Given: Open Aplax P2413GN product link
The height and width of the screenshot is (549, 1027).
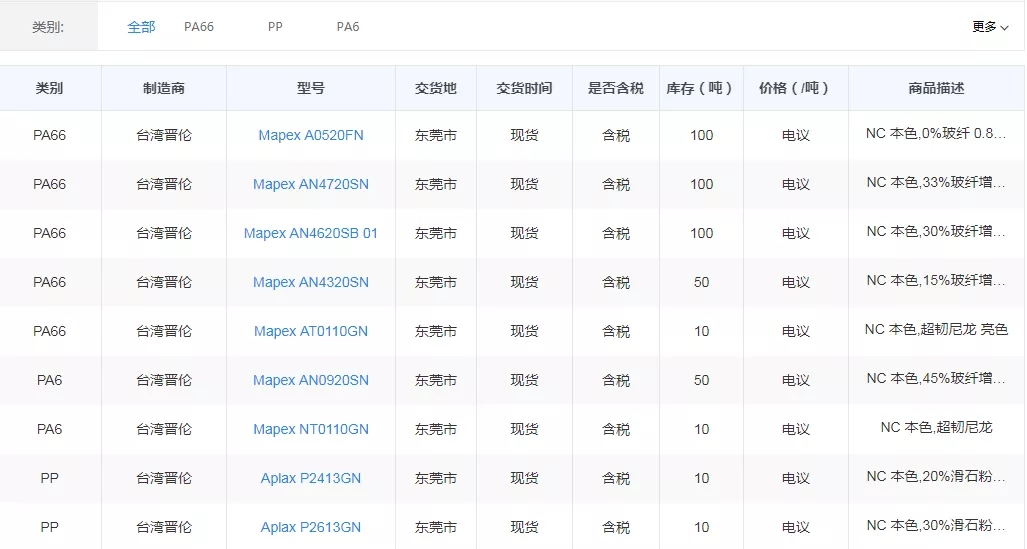Looking at the screenshot, I should (x=310, y=478).
